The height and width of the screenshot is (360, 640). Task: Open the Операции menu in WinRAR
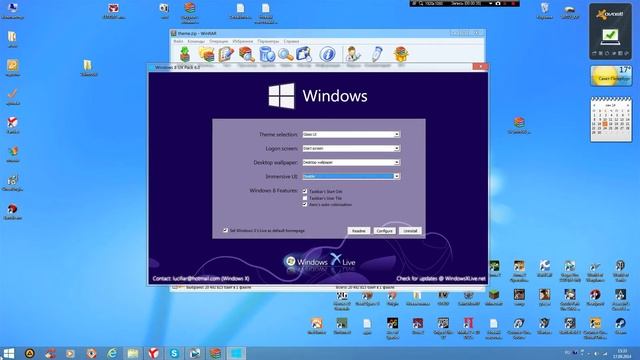(x=219, y=41)
